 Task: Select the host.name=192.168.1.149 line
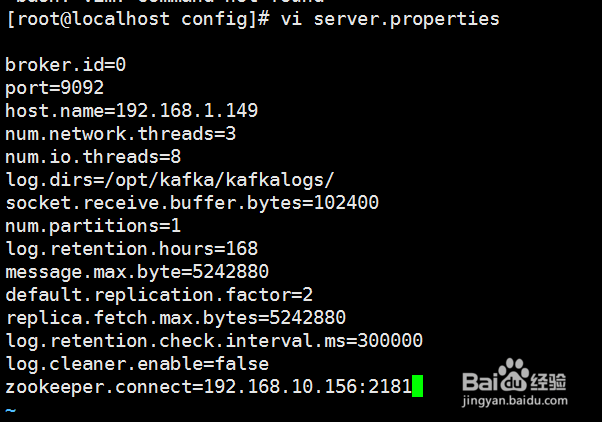click(x=132, y=111)
